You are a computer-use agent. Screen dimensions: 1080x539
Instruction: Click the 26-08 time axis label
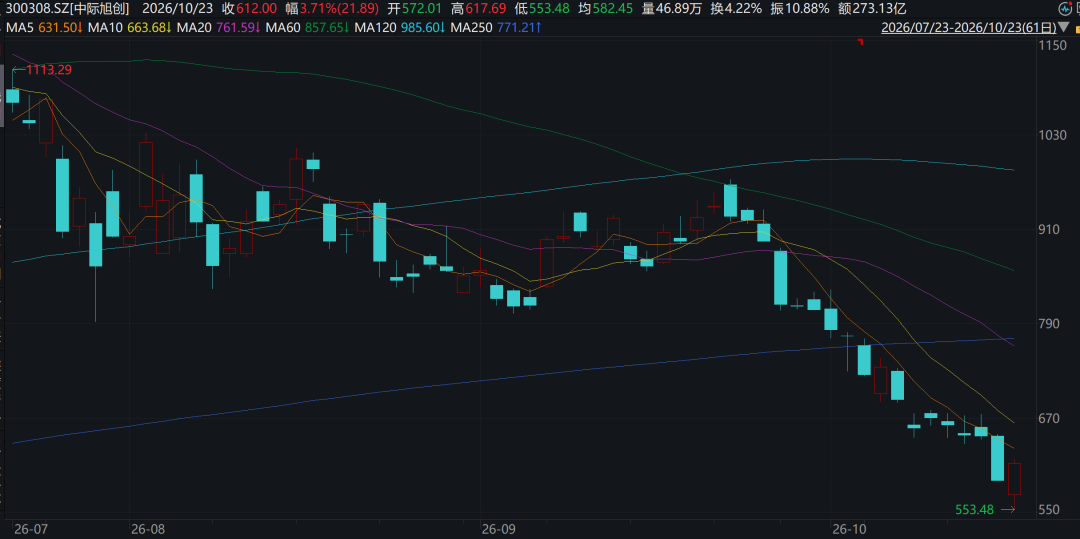(x=148, y=529)
